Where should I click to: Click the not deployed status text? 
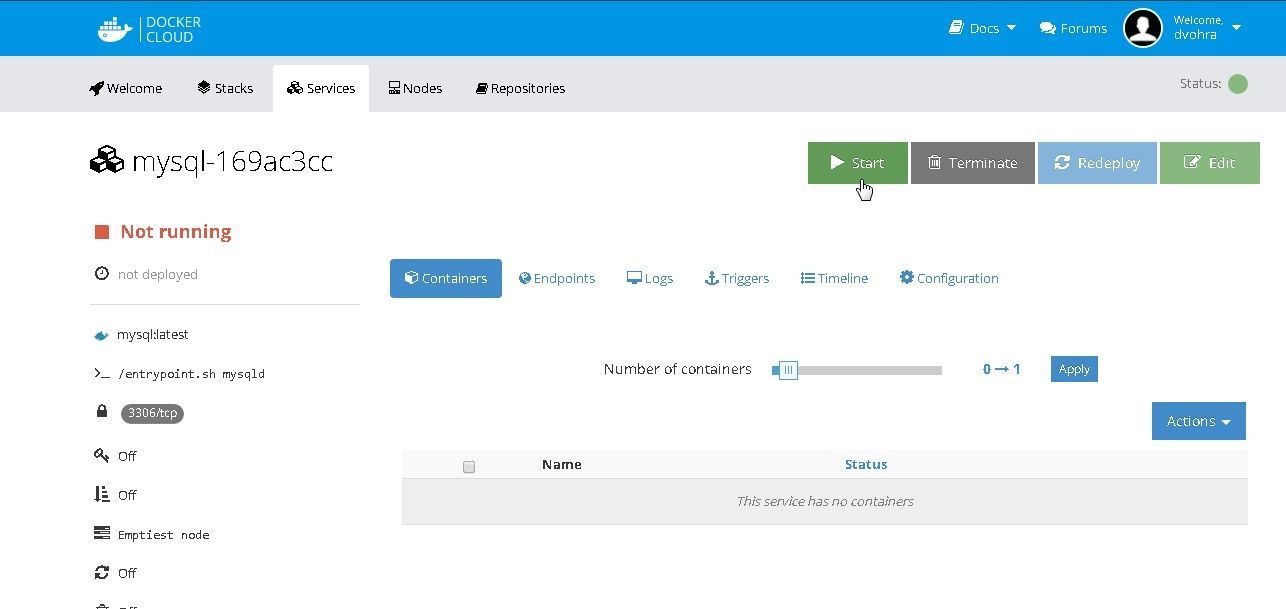[x=158, y=274]
